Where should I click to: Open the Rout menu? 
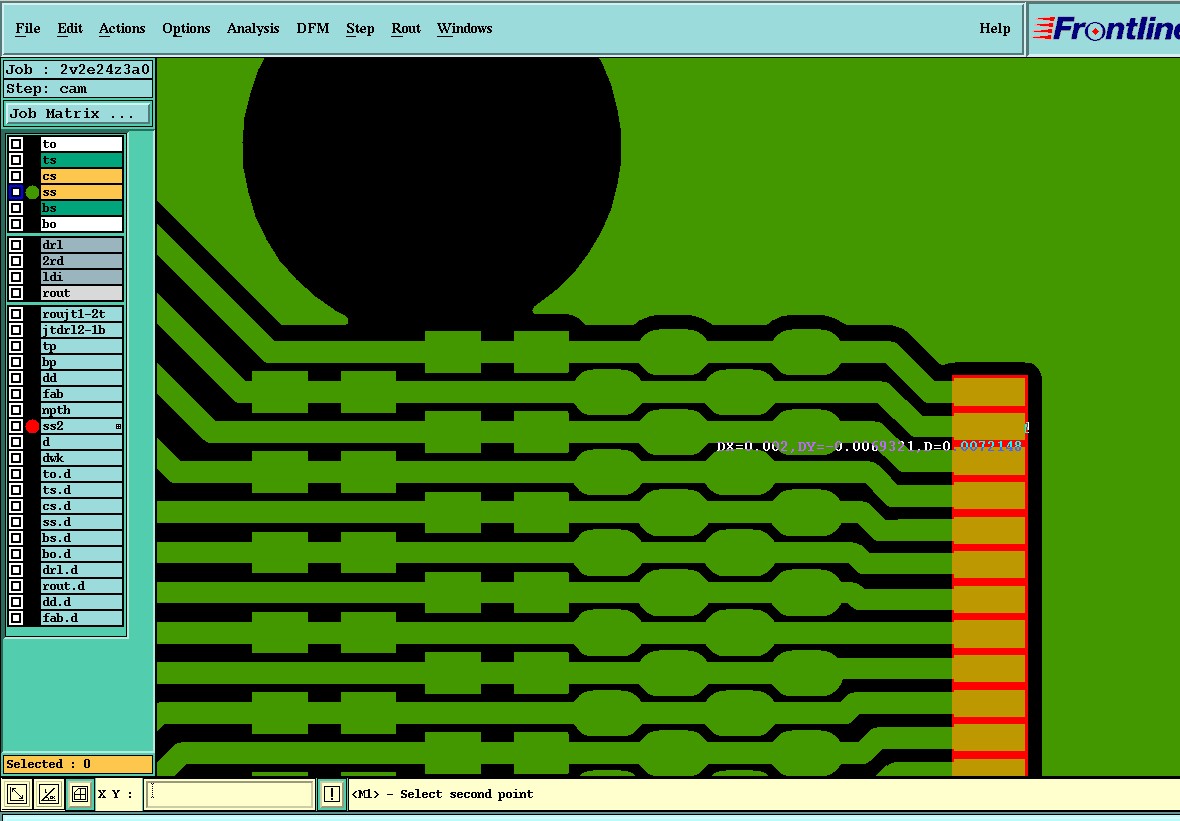(x=406, y=29)
